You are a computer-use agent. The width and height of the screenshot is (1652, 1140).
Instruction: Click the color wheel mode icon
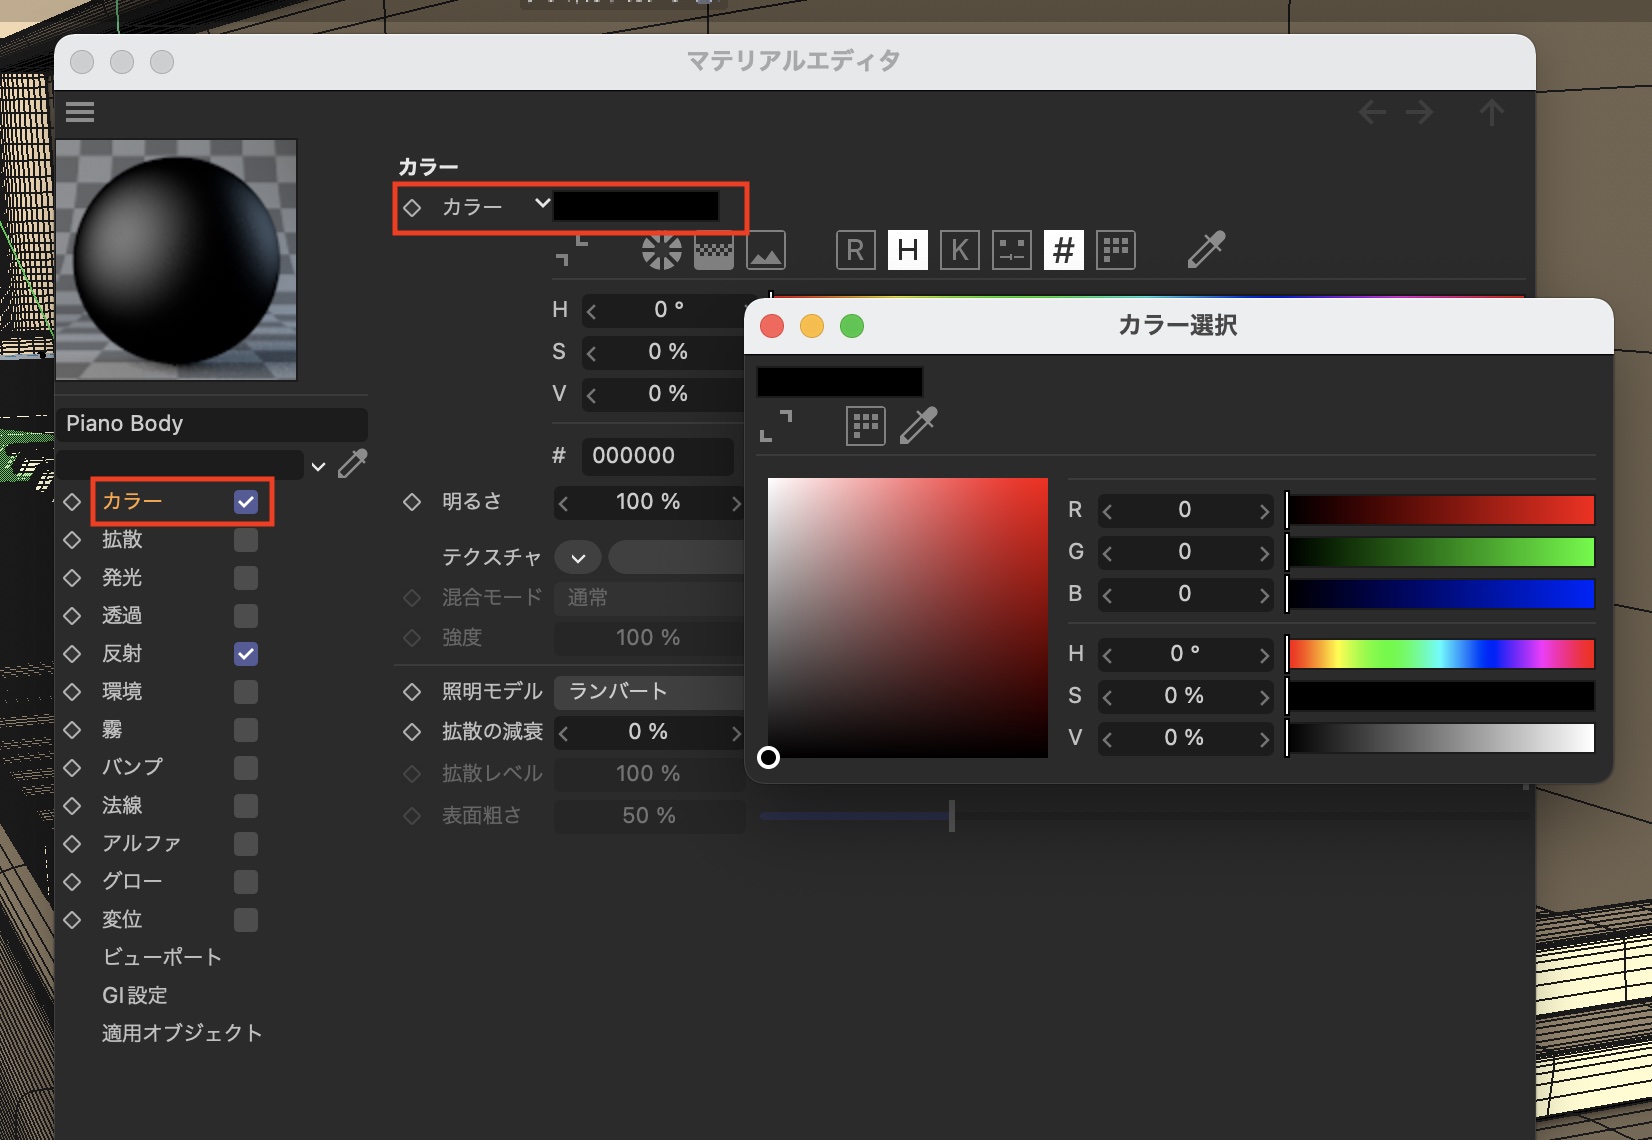tap(661, 251)
